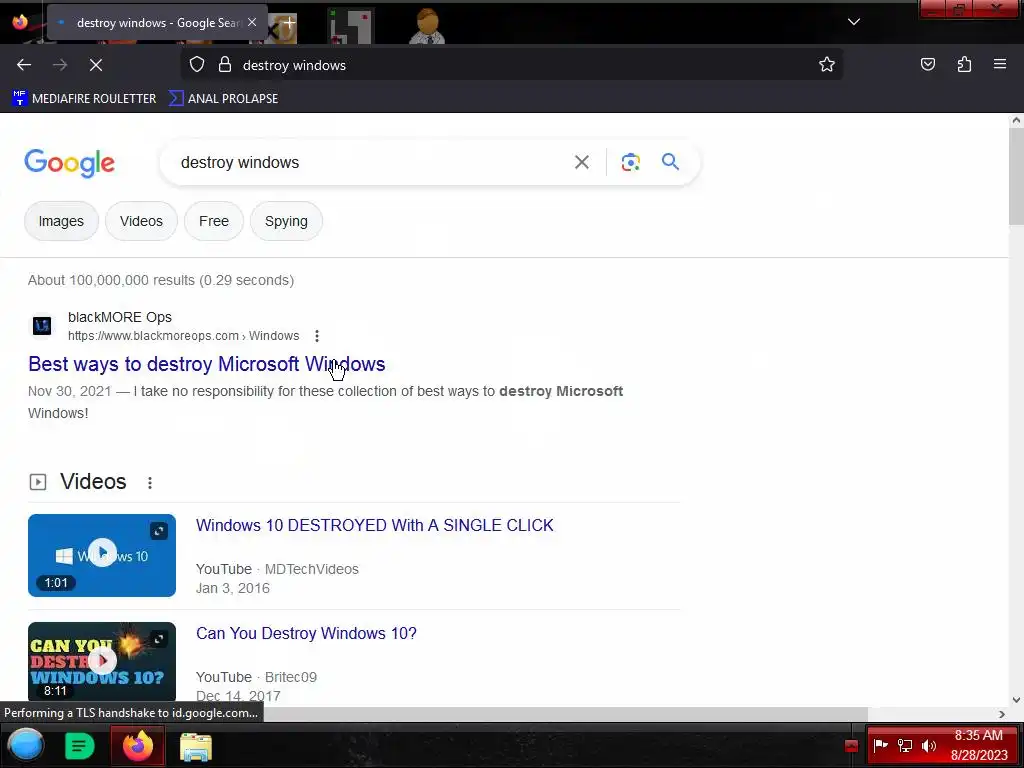Click the scroll up arrow

click(x=1016, y=120)
